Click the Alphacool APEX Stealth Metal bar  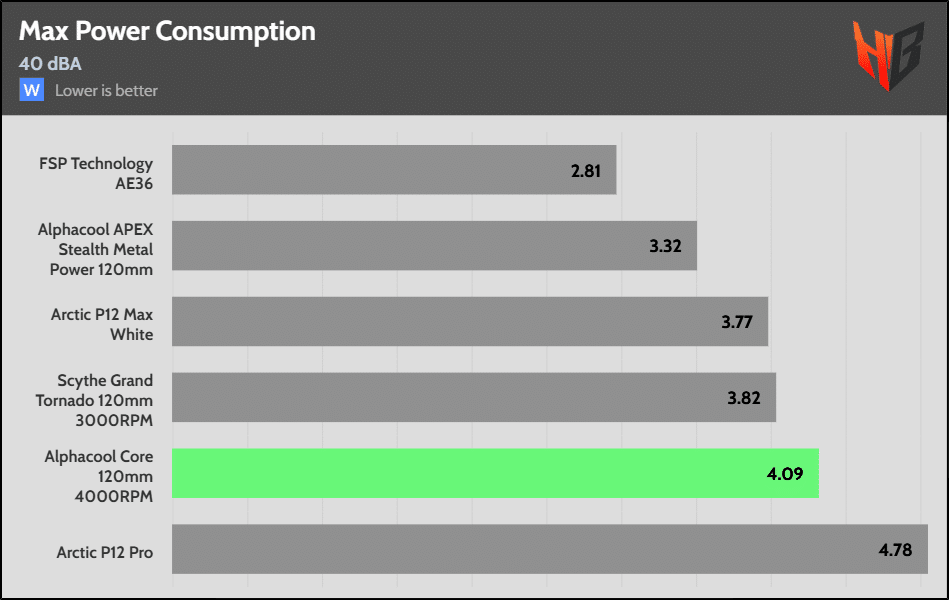coord(434,246)
